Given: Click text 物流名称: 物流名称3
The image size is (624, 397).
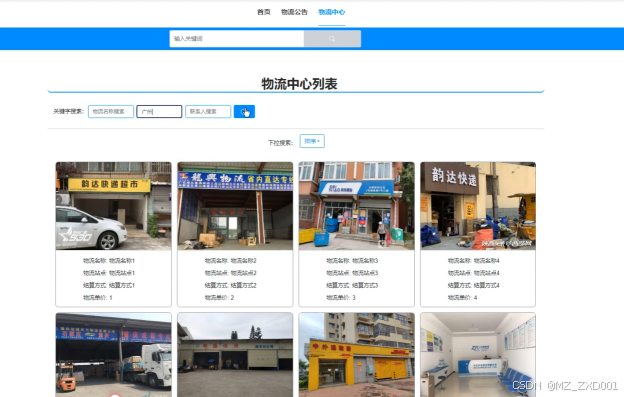Looking at the screenshot, I should pos(352,261).
